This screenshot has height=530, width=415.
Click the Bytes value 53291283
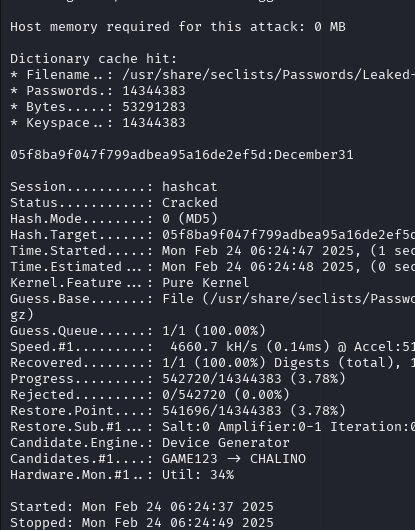[x=154, y=107]
